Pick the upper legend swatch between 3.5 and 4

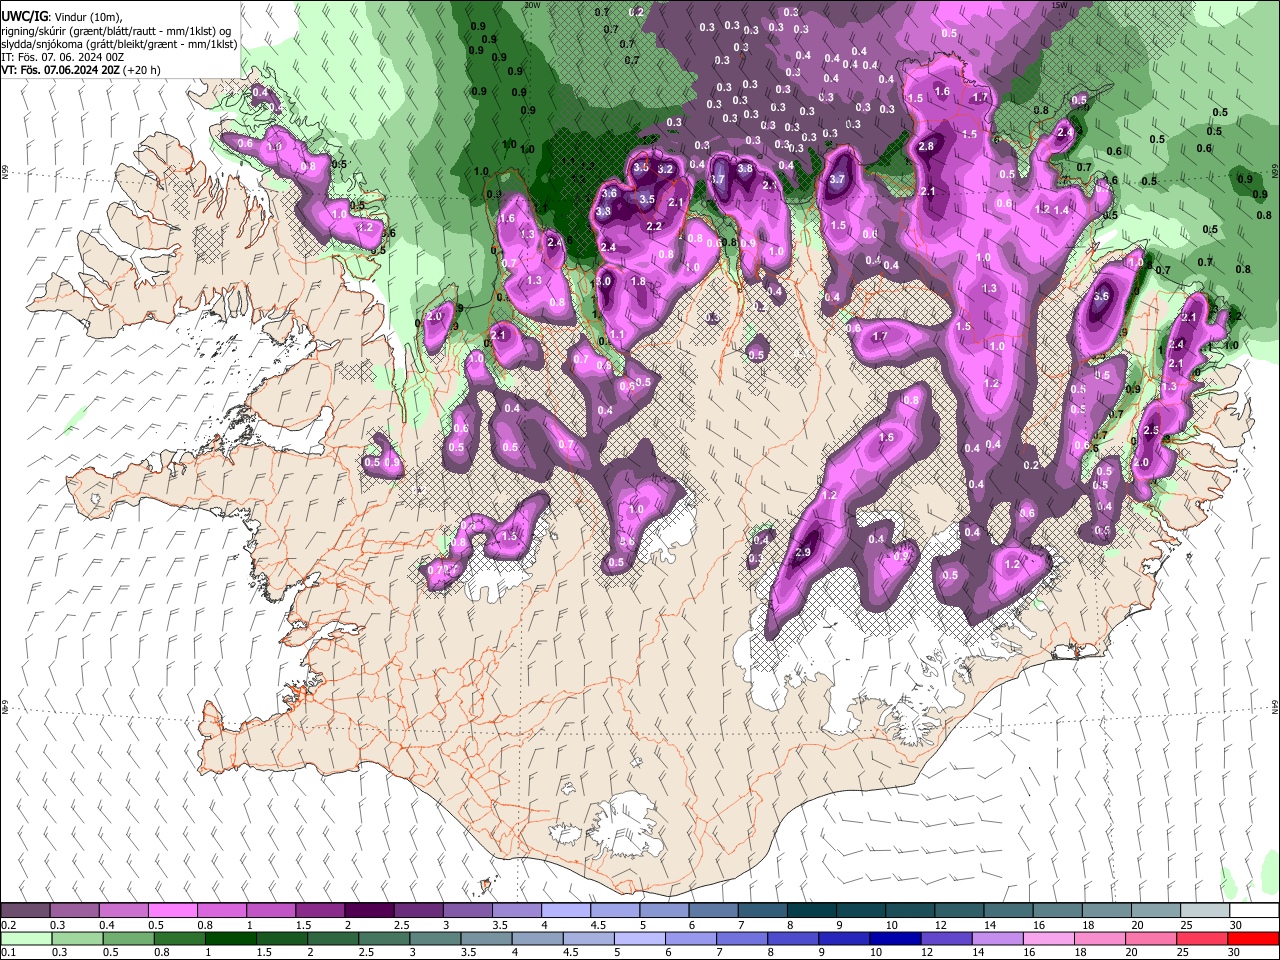coord(516,910)
